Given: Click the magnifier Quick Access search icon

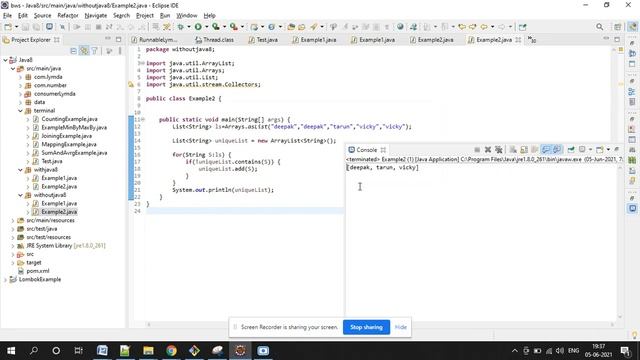Looking at the screenshot, I should point(599,27).
